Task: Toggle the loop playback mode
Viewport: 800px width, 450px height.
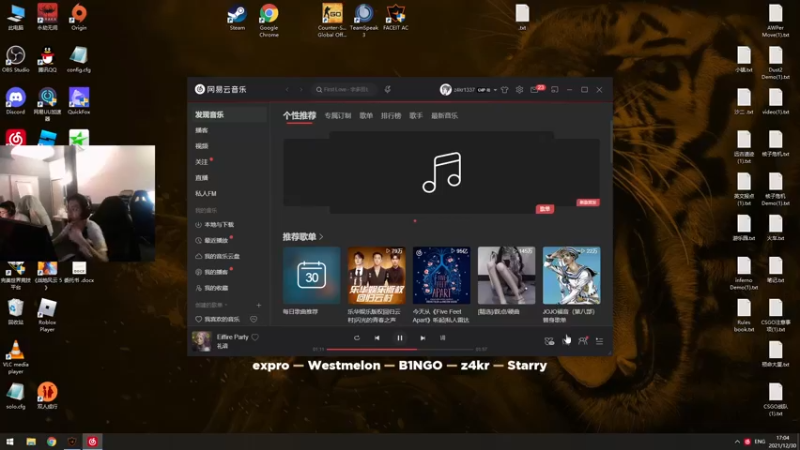Action: [357, 338]
